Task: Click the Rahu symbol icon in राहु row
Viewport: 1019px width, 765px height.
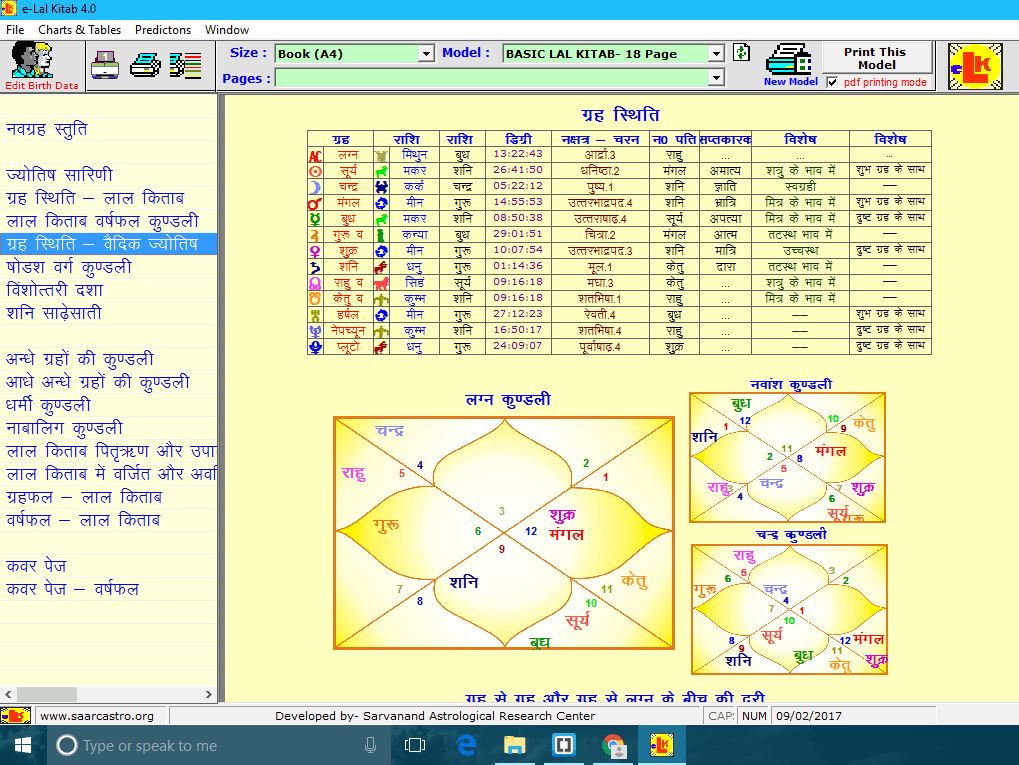Action: [x=315, y=283]
